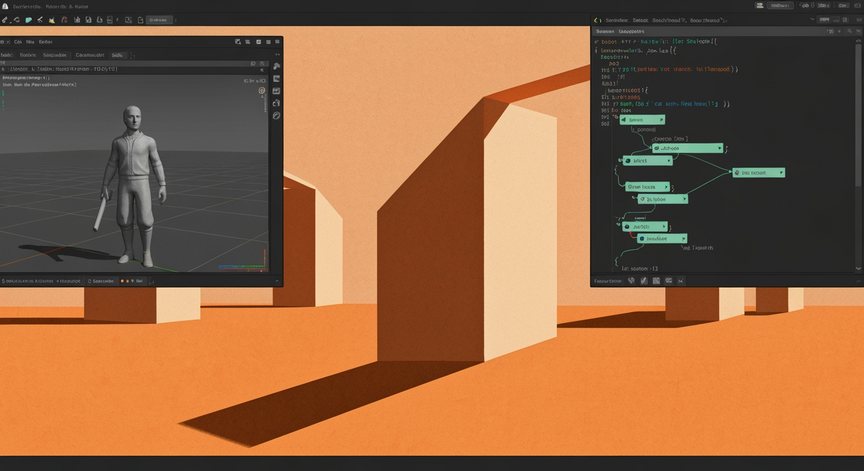Click the orange circular gizmo in 3D viewport
This screenshot has width=864, height=471.
[x=262, y=90]
